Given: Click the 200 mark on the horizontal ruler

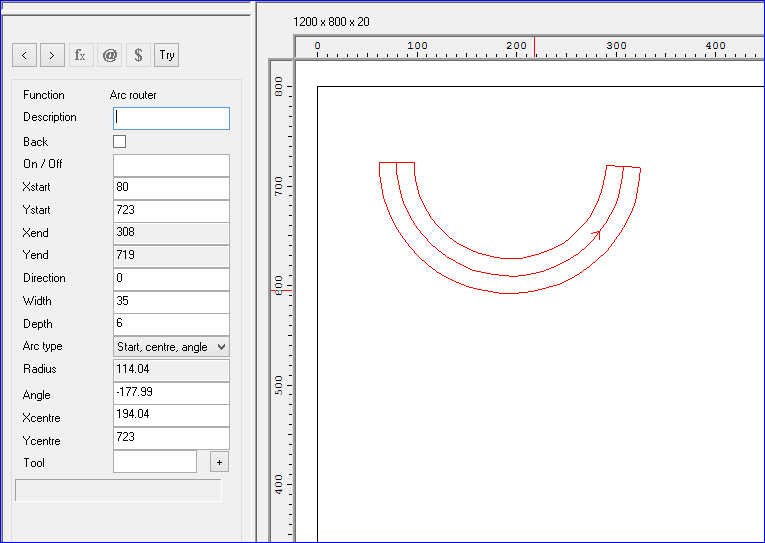Looking at the screenshot, I should coord(516,45).
